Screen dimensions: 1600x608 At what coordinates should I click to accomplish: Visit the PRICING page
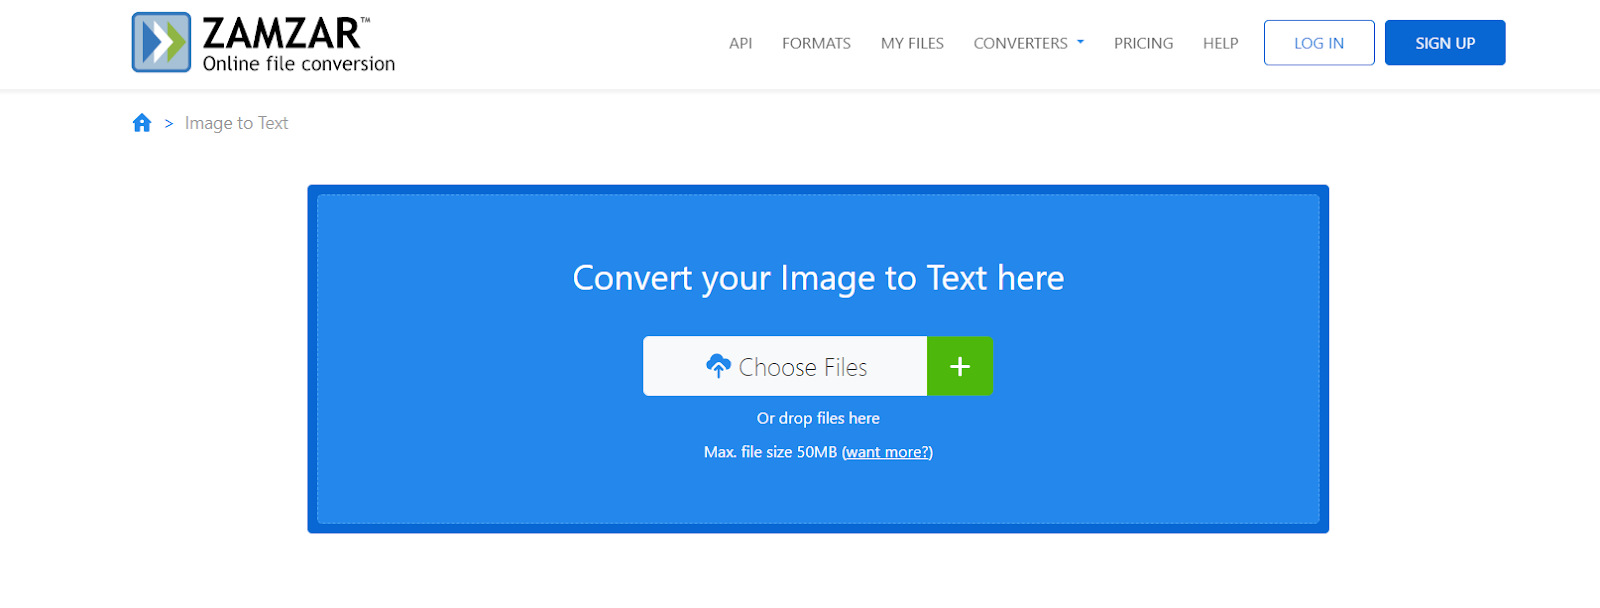[x=1143, y=43]
